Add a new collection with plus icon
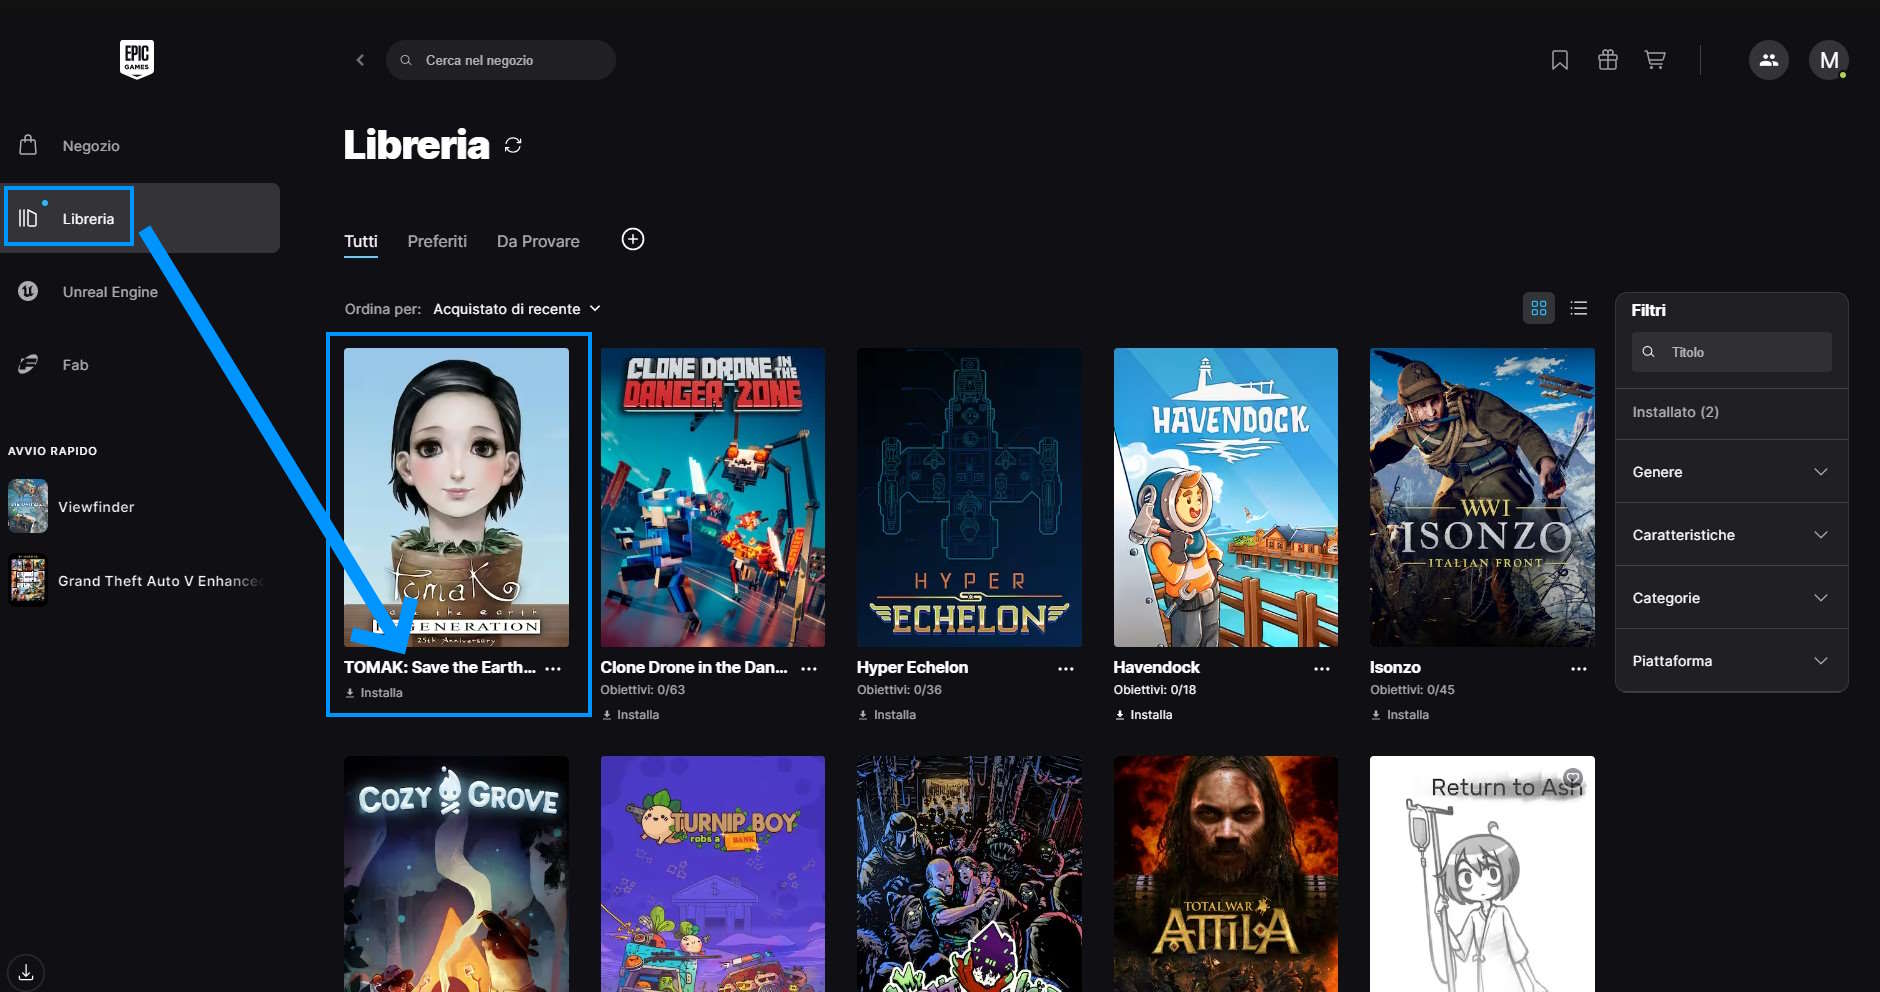1880x992 pixels. (x=633, y=239)
